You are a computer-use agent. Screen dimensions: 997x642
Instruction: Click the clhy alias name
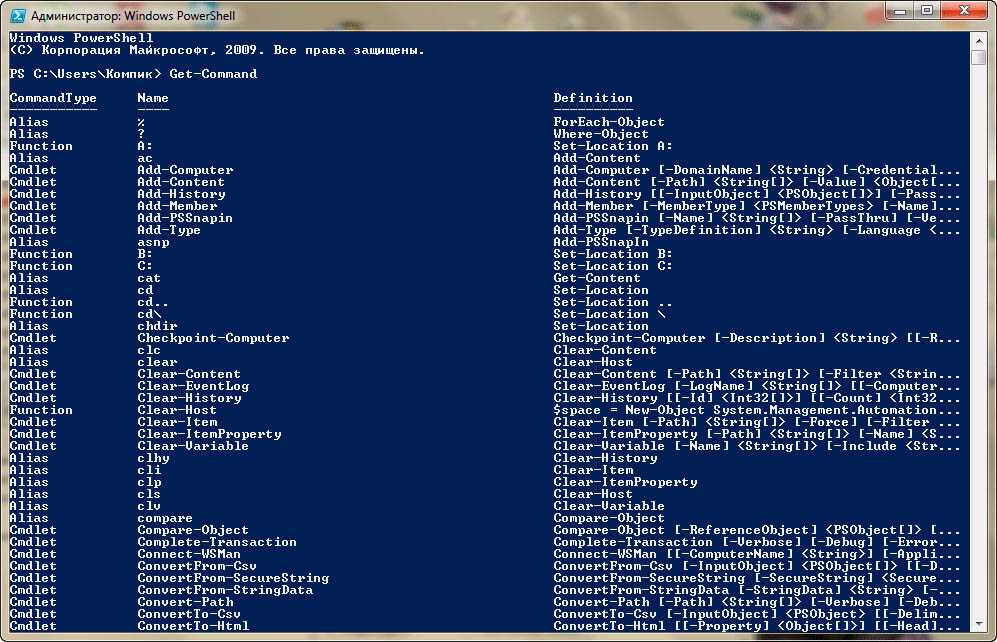tap(153, 458)
